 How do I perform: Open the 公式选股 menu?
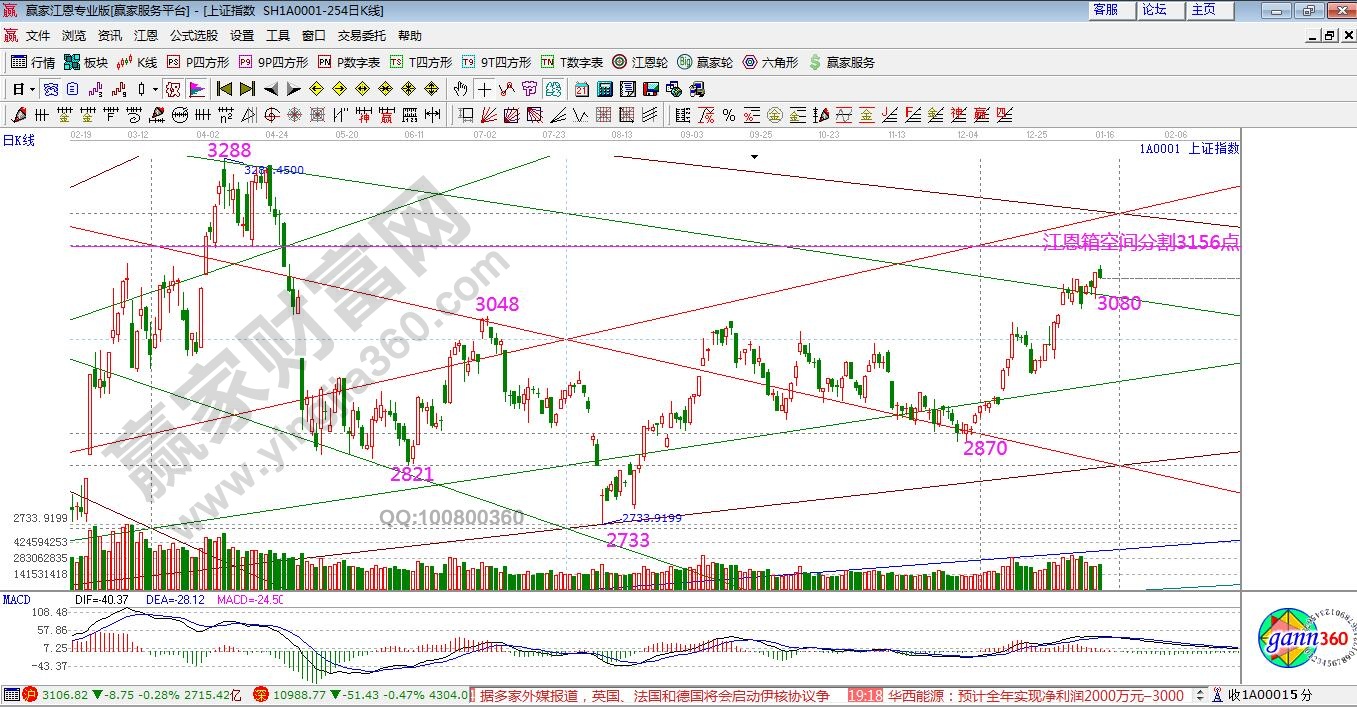[x=193, y=35]
